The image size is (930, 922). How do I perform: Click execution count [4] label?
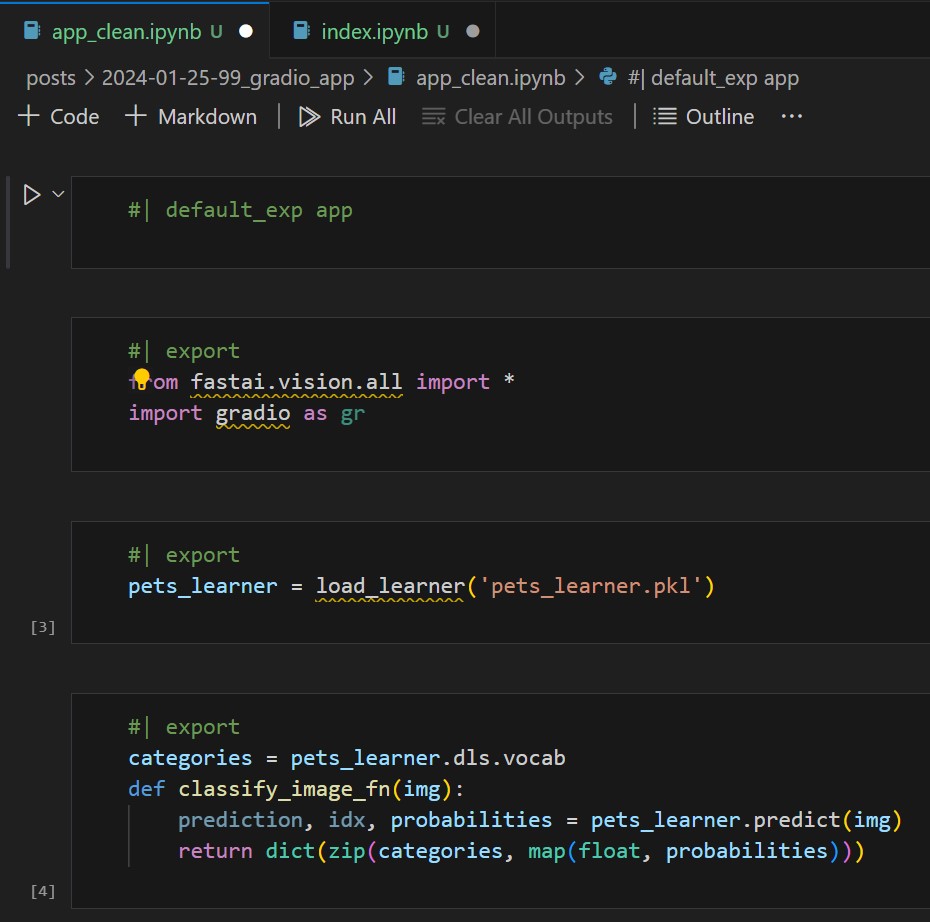pyautogui.click(x=43, y=891)
